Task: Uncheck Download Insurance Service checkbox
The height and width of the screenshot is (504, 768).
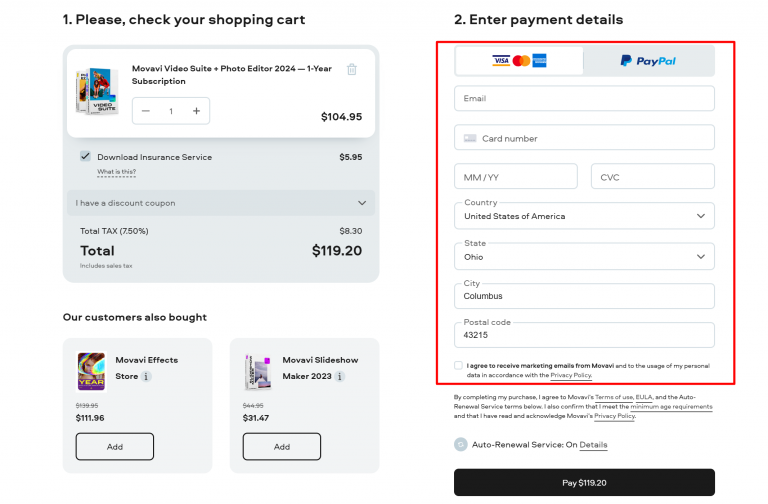Action: coord(85,156)
